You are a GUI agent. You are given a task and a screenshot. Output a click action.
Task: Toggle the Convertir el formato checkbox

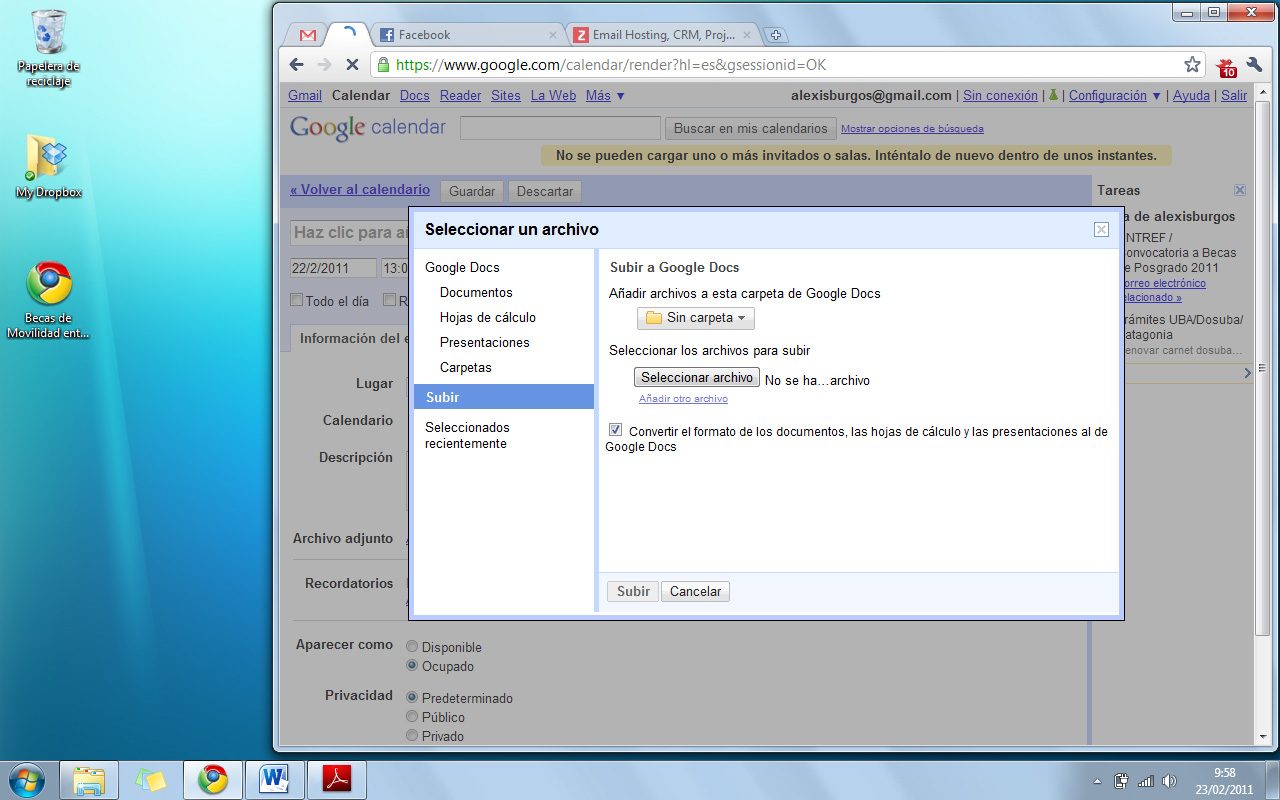coord(615,430)
